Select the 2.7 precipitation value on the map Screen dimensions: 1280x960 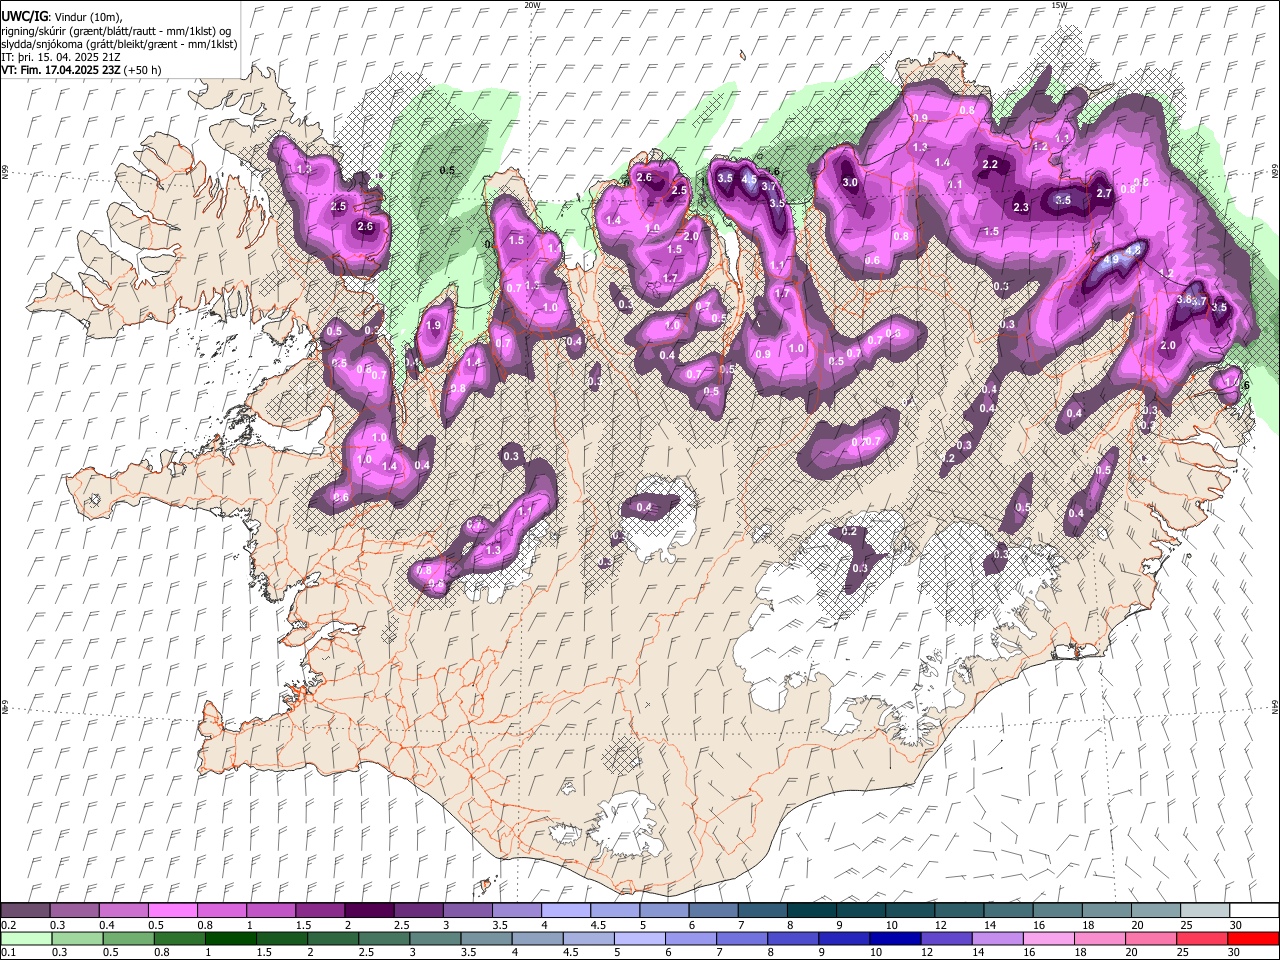pyautogui.click(x=1105, y=193)
